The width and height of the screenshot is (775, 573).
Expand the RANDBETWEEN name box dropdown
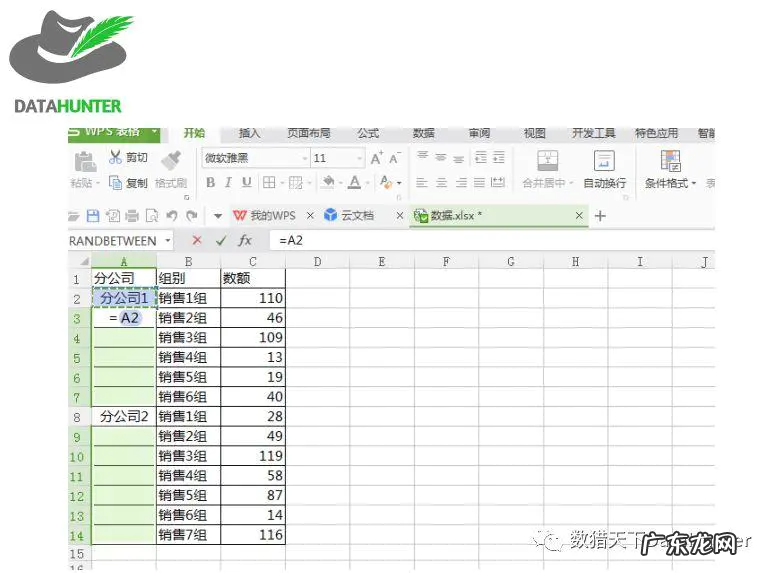tap(168, 241)
